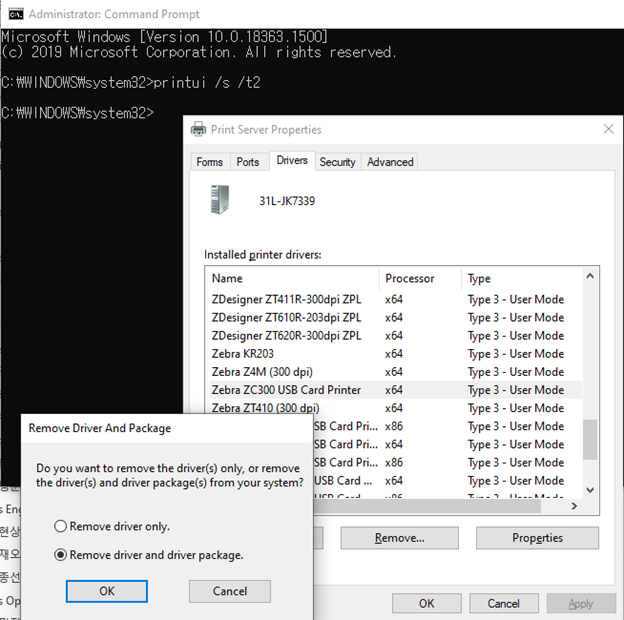Select the Zebra KR203 driver row
Image resolution: width=624 pixels, height=620 pixels.
coord(243,354)
